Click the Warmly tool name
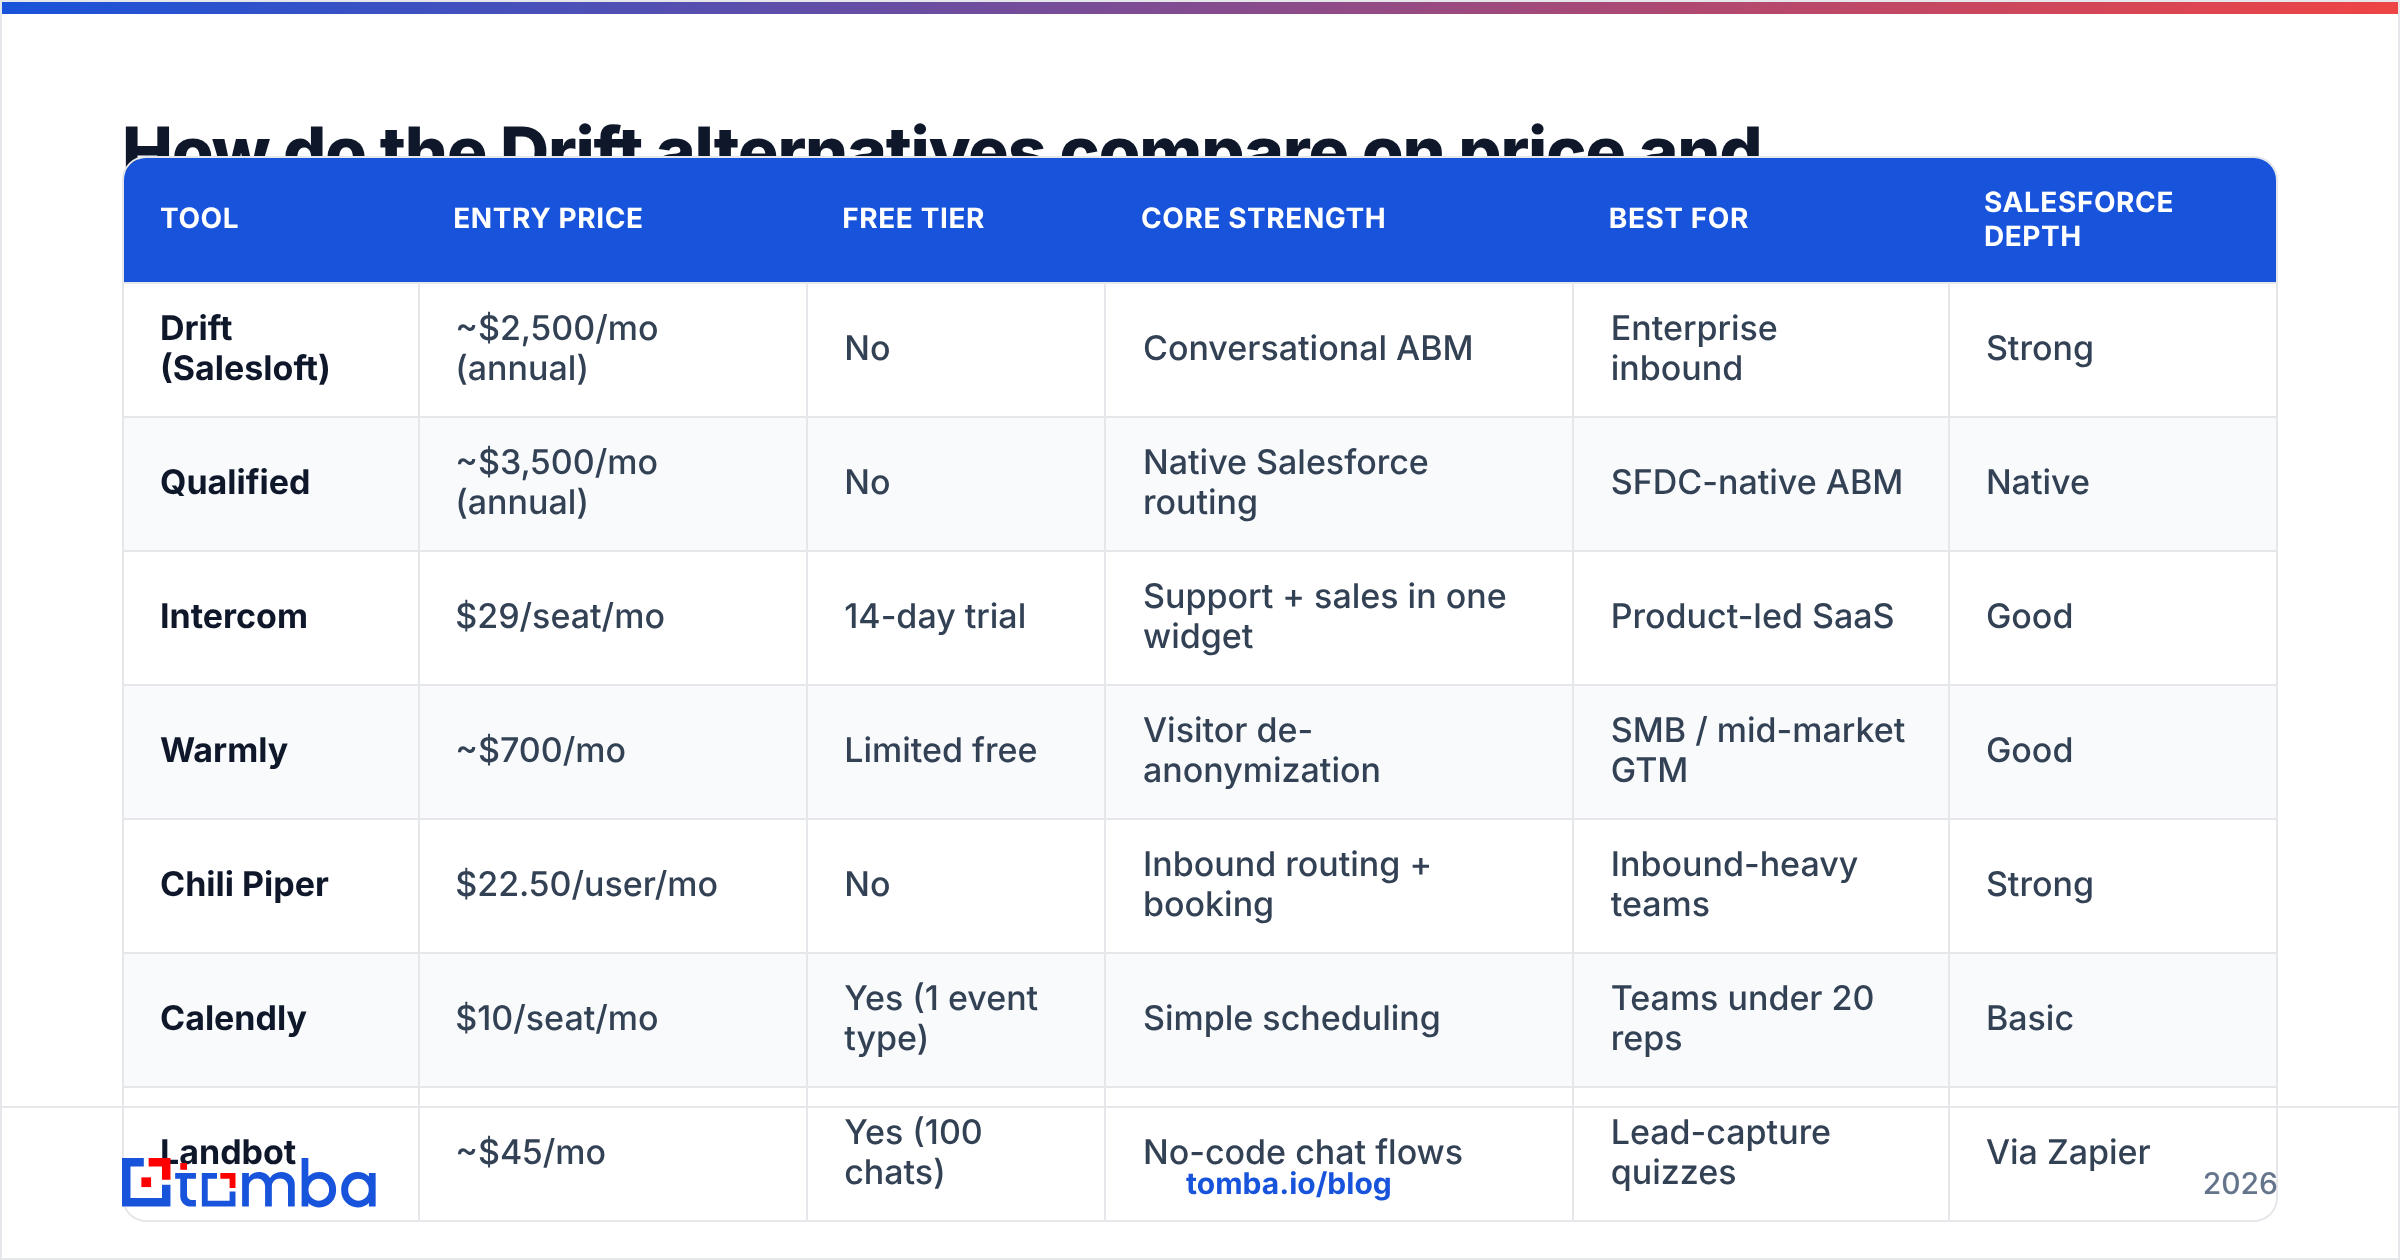 click(224, 750)
